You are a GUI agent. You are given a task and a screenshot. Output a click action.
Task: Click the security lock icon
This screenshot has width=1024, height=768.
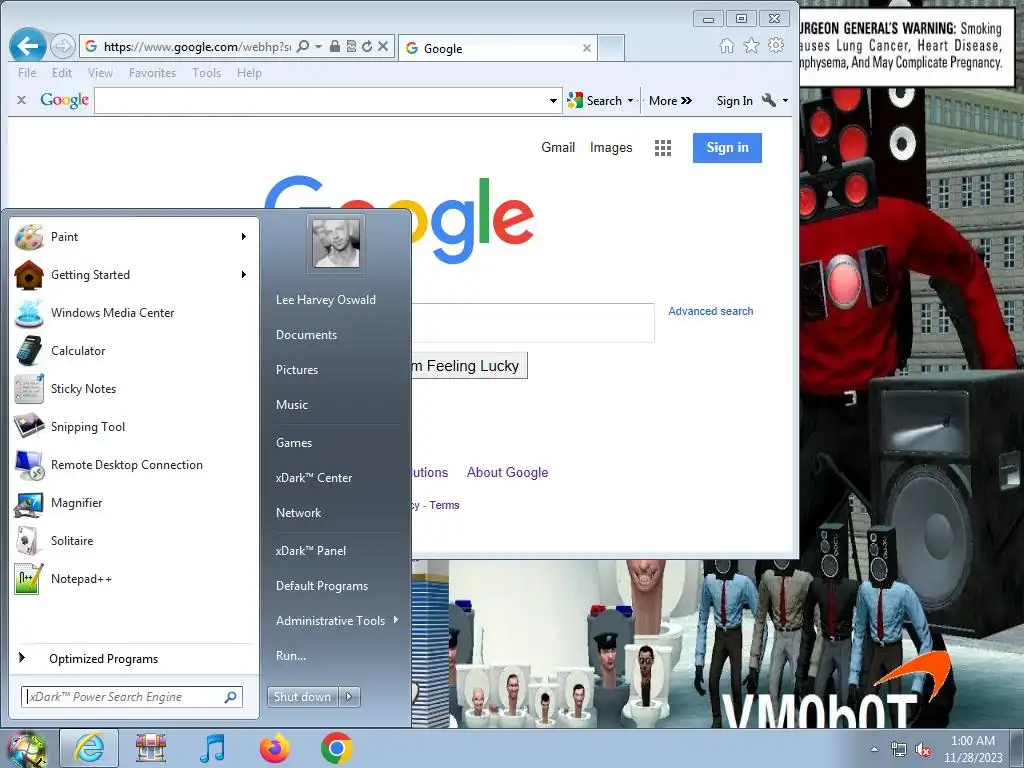pyautogui.click(x=334, y=46)
